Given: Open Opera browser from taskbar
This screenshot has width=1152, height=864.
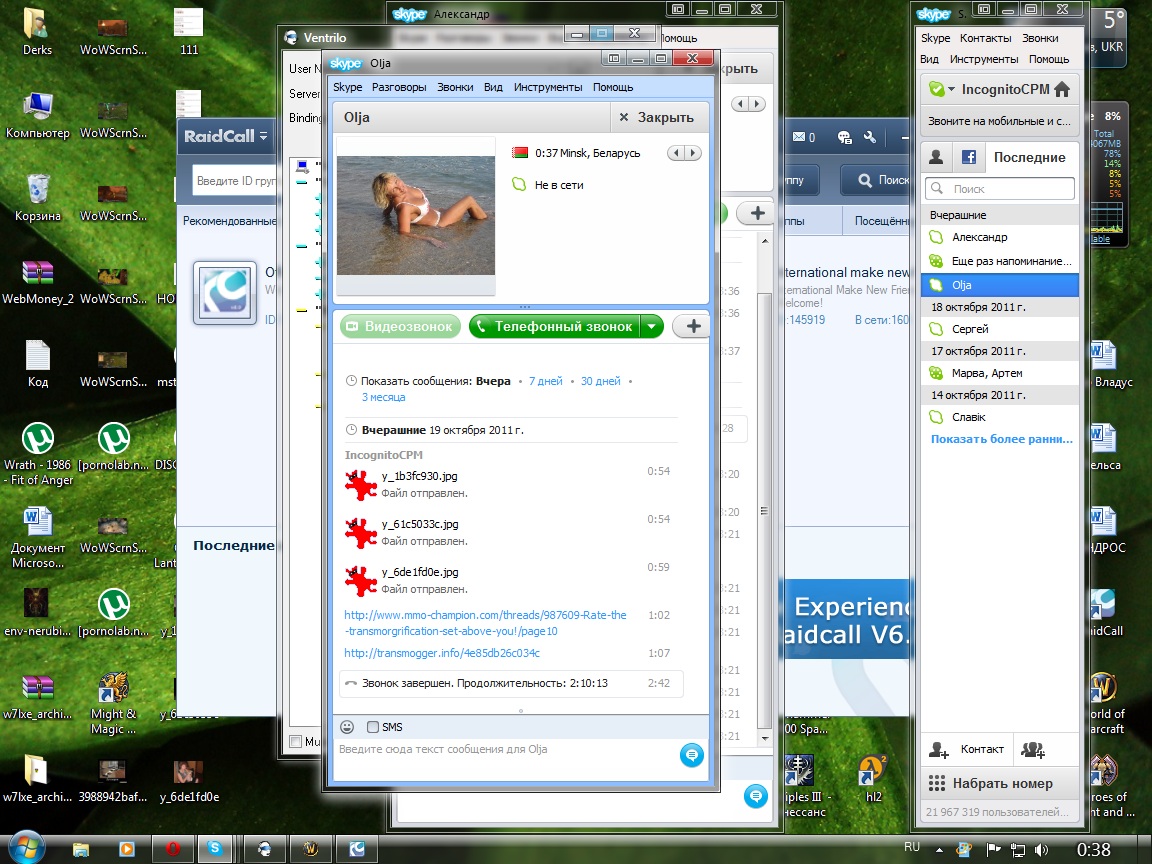Looking at the screenshot, I should 173,849.
